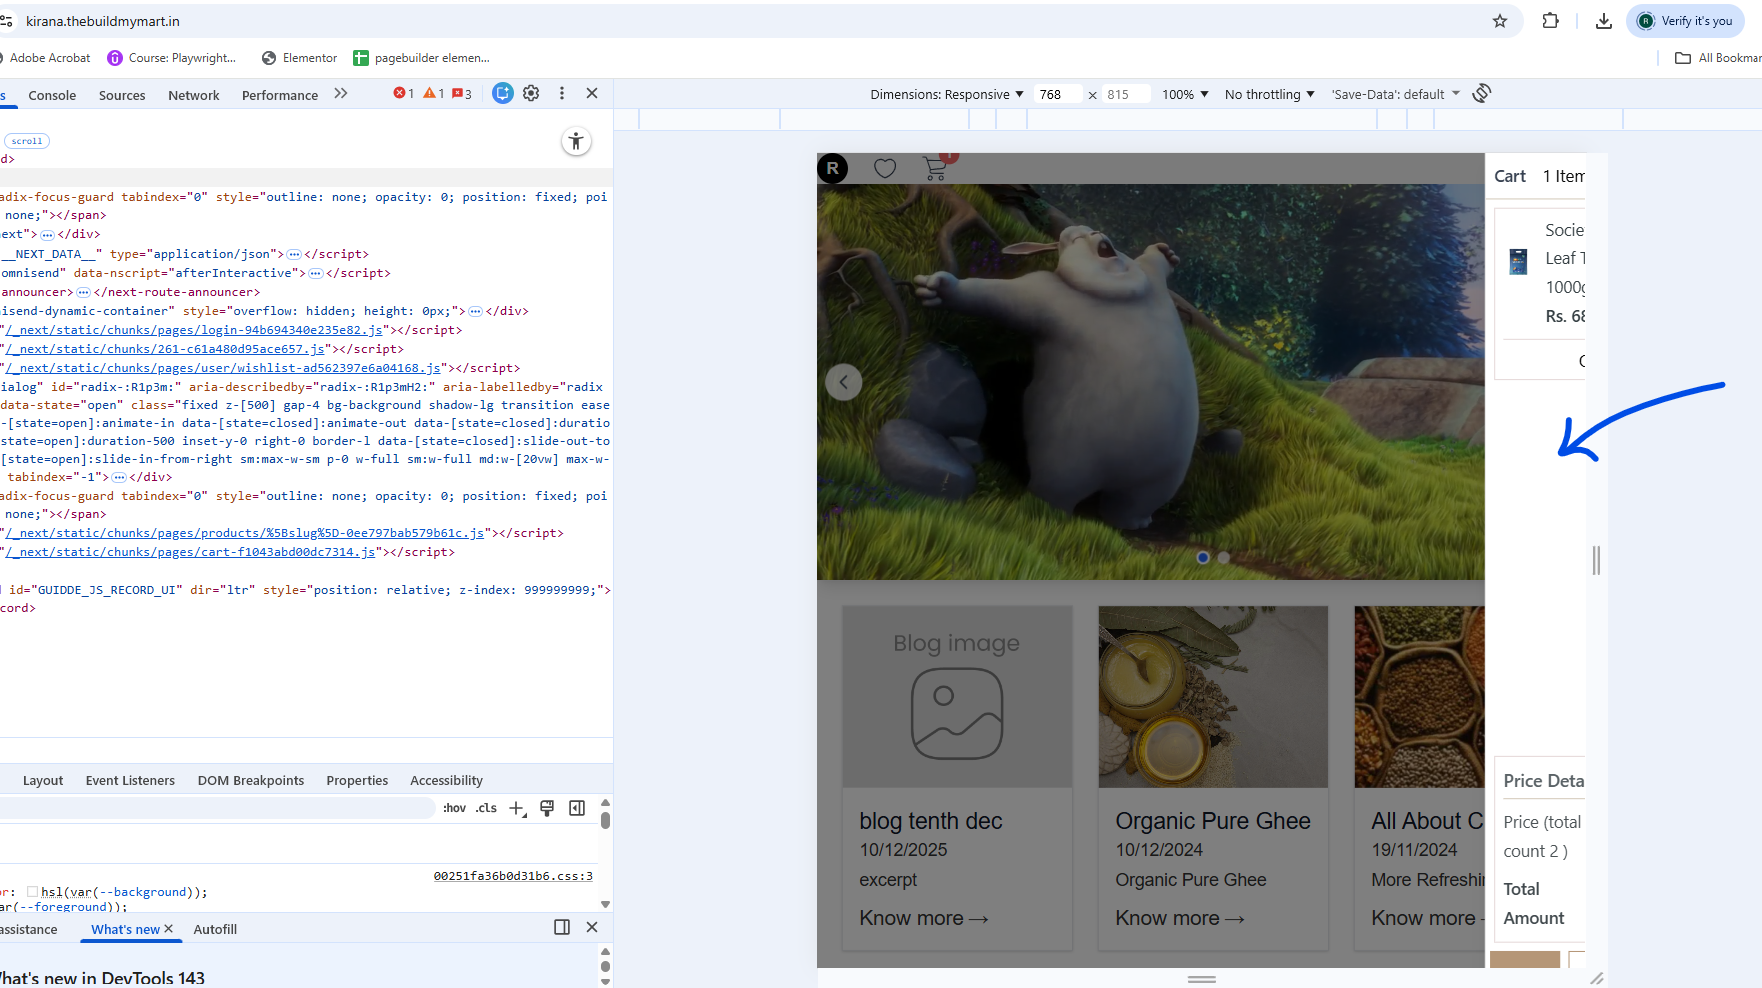The image size is (1762, 988).
Task: Open the wishlist heart icon
Action: coord(885,168)
